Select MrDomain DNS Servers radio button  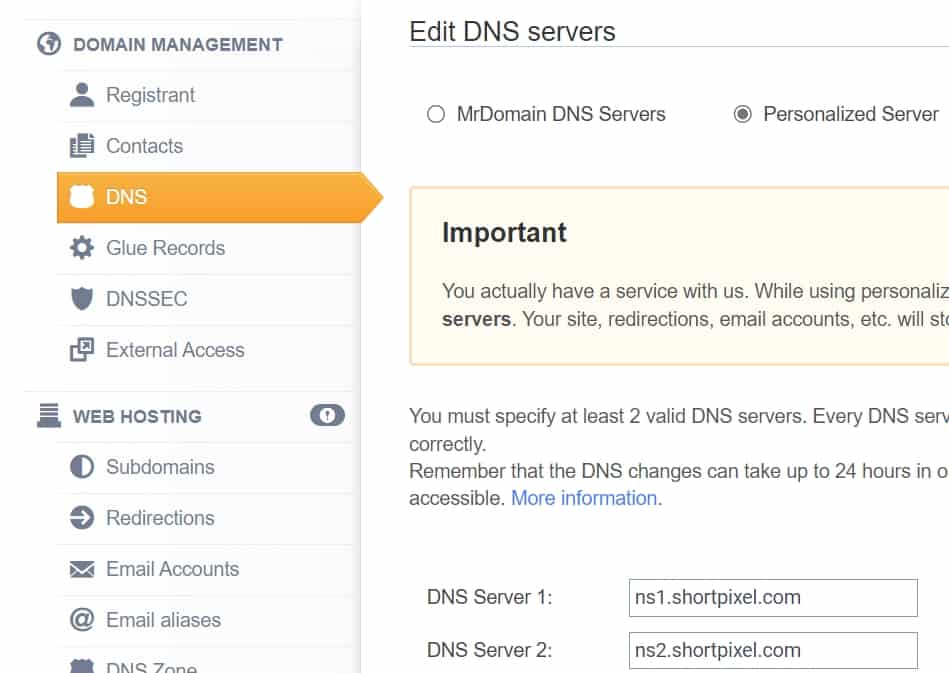tap(436, 114)
